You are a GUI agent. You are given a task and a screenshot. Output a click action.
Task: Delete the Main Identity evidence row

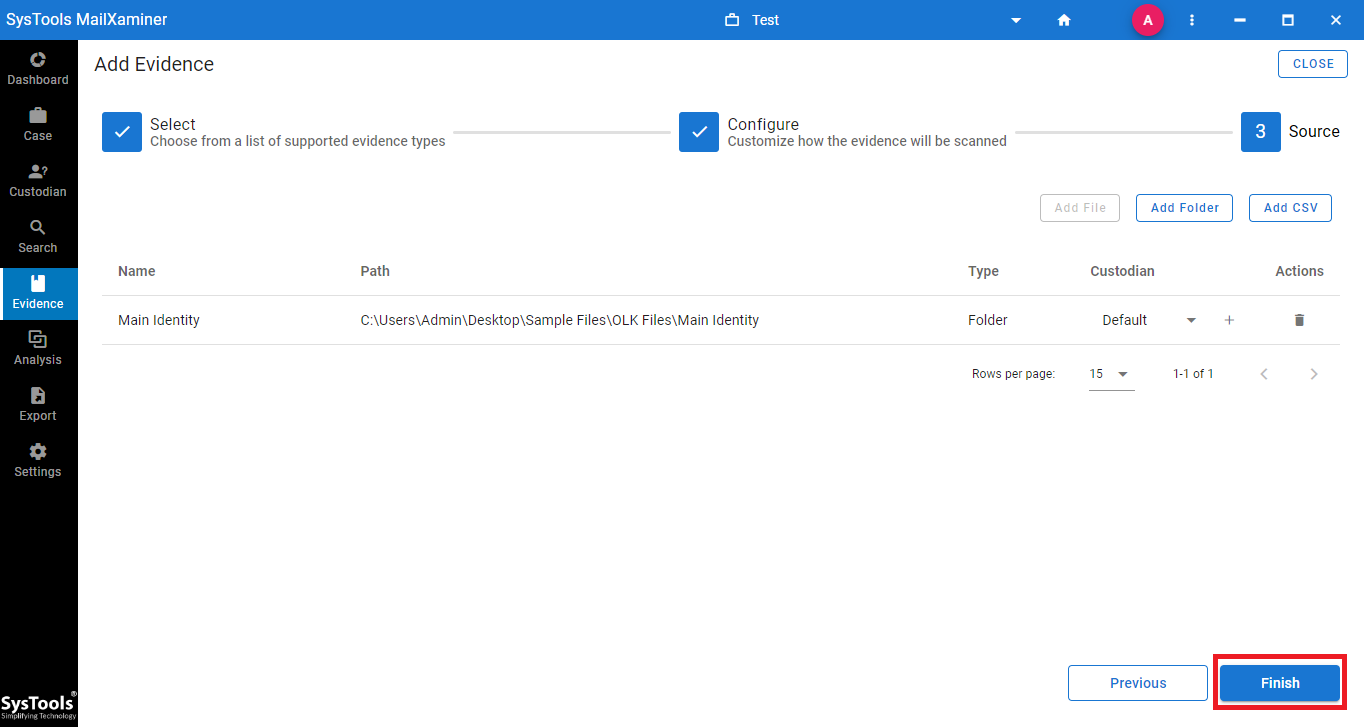tap(1299, 320)
